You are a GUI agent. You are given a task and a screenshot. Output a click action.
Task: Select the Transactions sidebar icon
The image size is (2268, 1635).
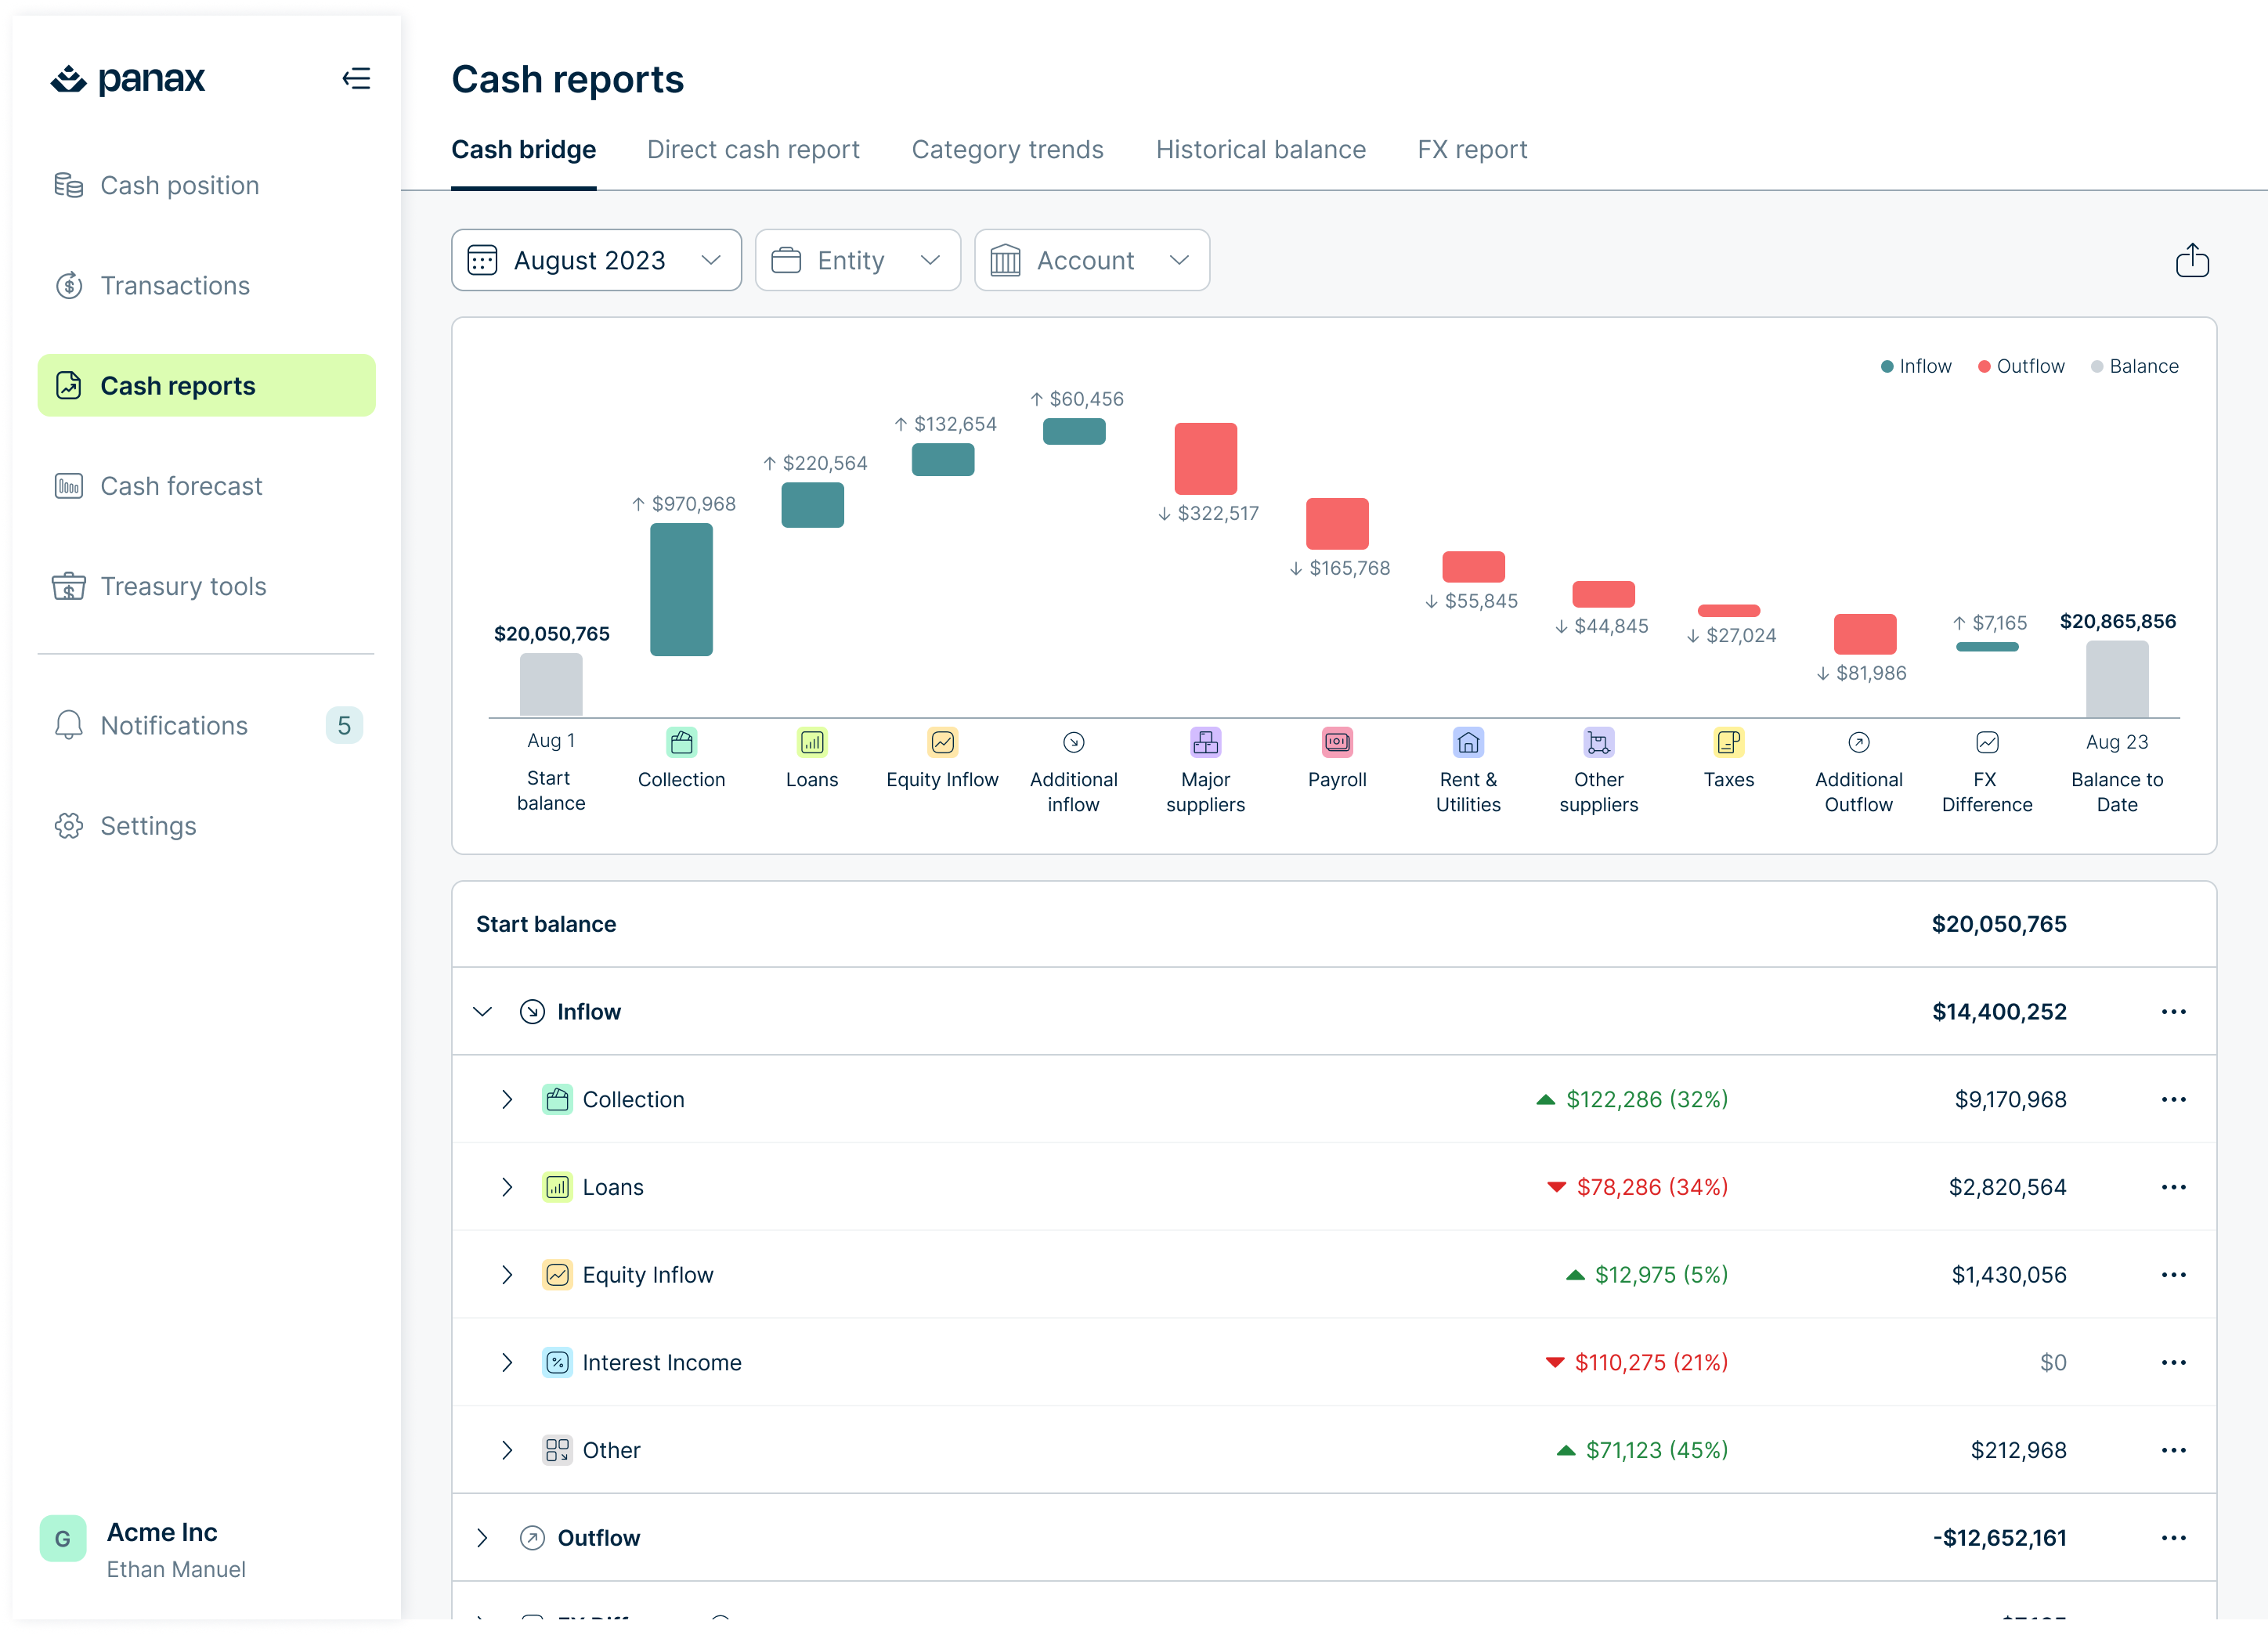(x=68, y=285)
